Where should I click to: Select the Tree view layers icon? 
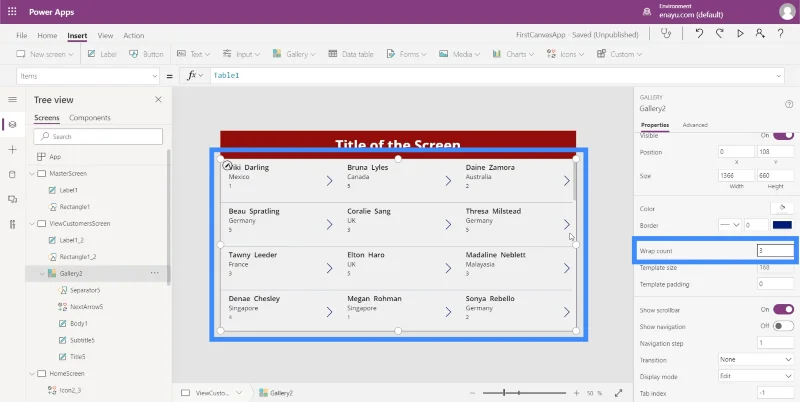tap(13, 124)
